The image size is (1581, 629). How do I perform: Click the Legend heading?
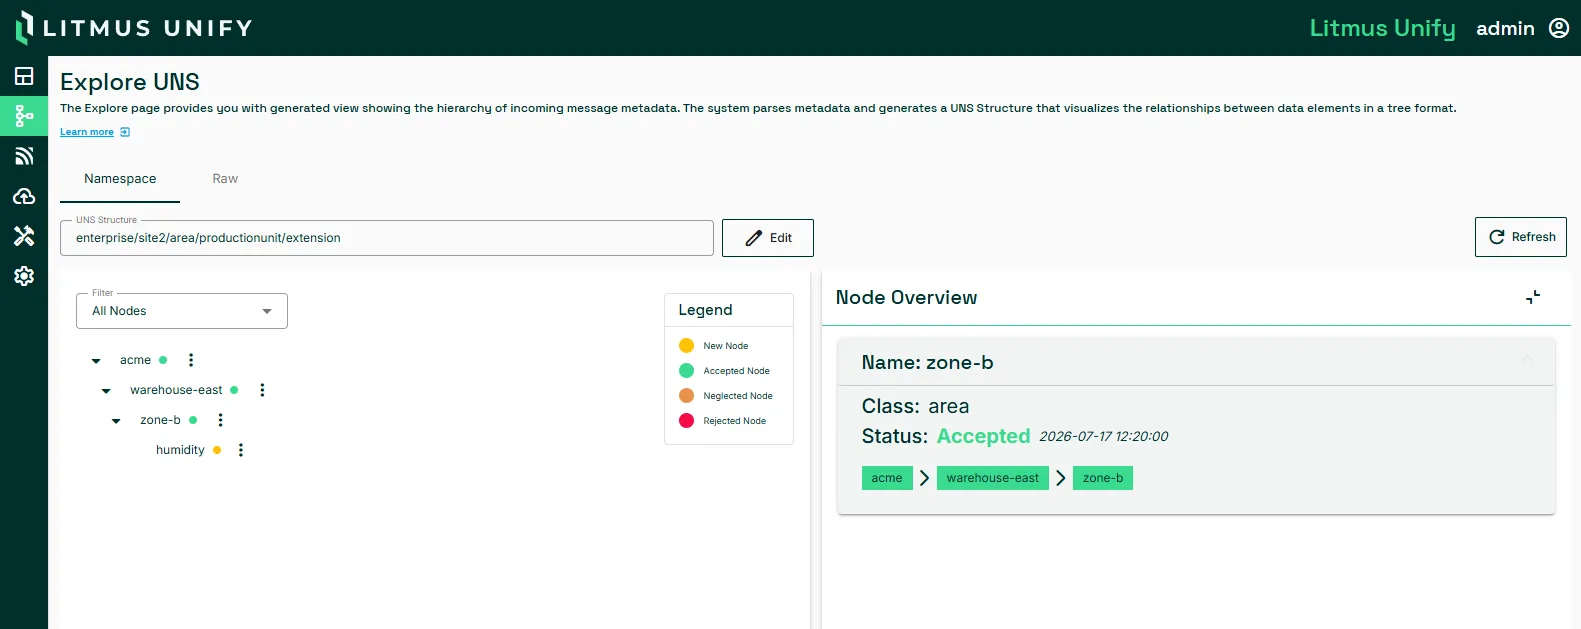click(705, 310)
